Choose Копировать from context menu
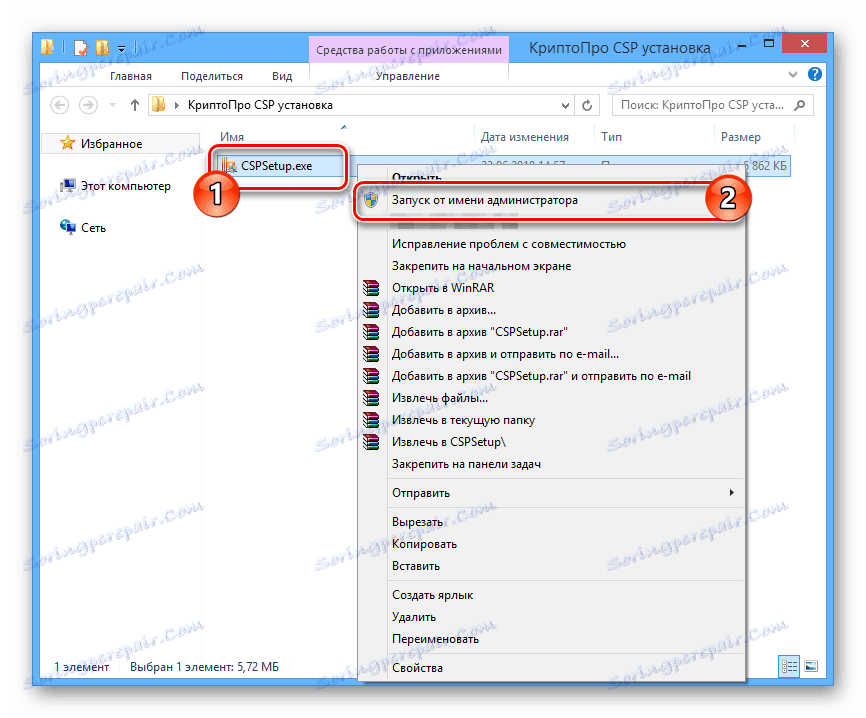This screenshot has height=718, width=866. 551,544
